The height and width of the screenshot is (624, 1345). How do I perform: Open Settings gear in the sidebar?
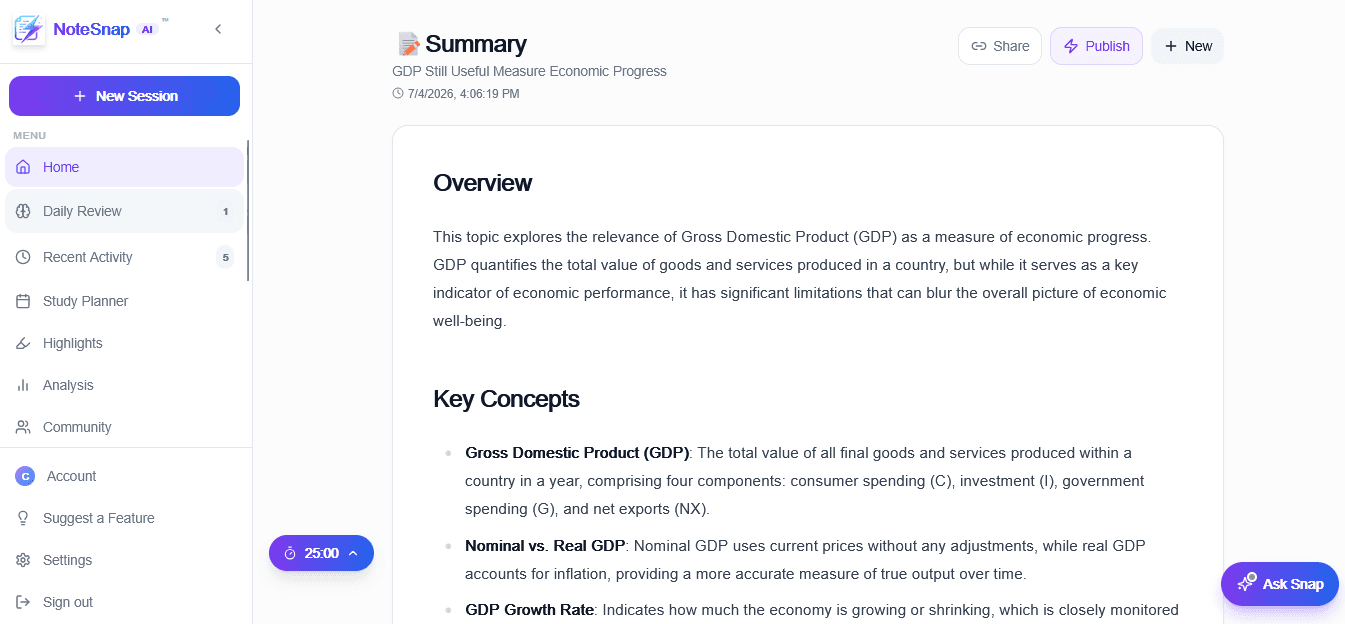tap(23, 560)
